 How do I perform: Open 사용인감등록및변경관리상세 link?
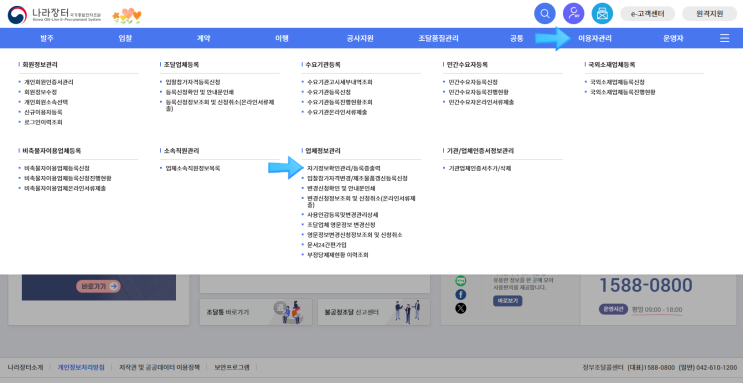[x=343, y=215]
